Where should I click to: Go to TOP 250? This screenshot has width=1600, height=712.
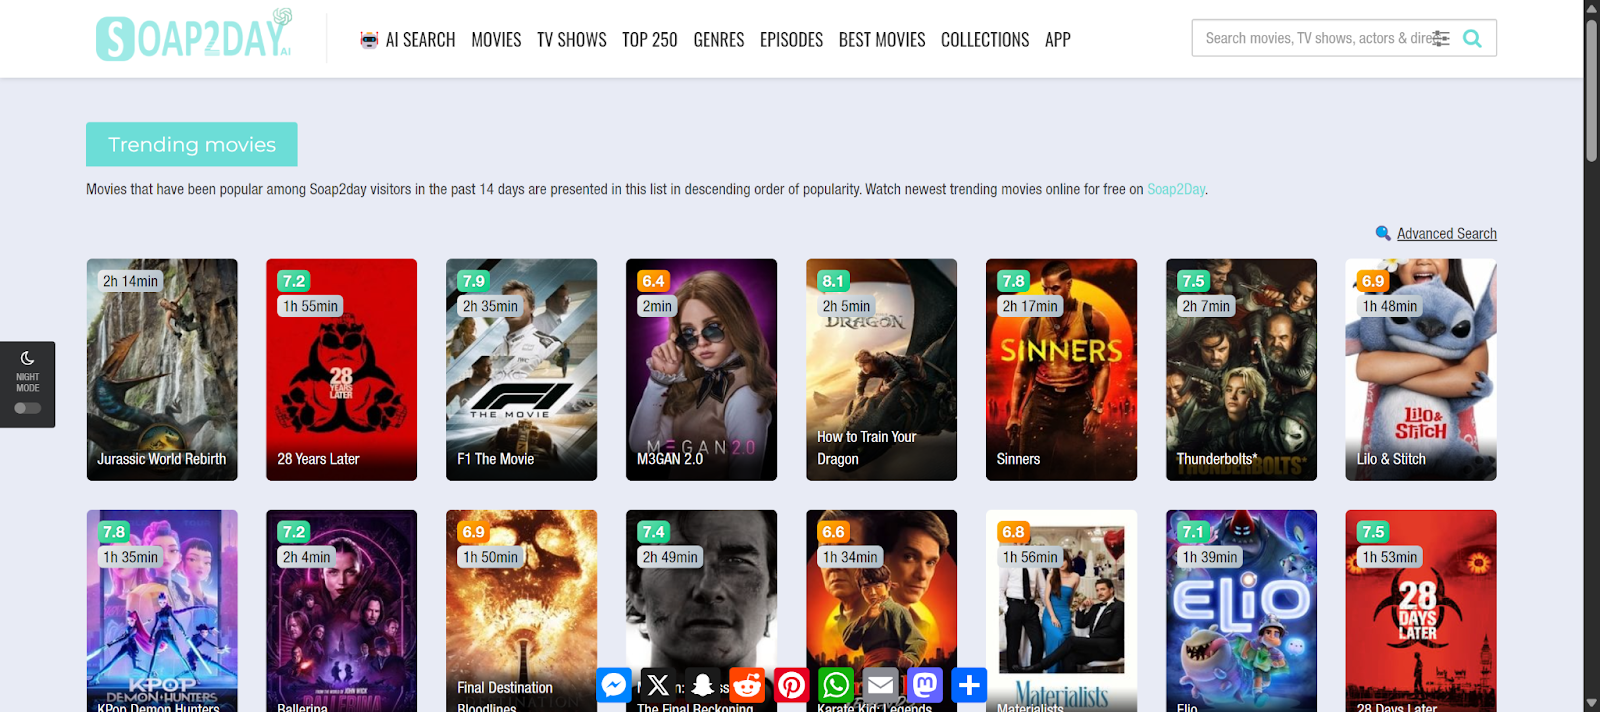[650, 40]
